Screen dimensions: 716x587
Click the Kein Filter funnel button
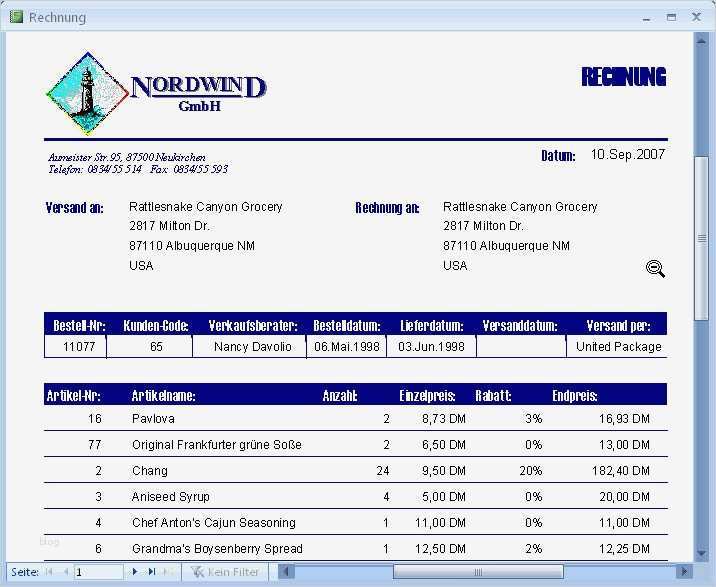[x=225, y=572]
